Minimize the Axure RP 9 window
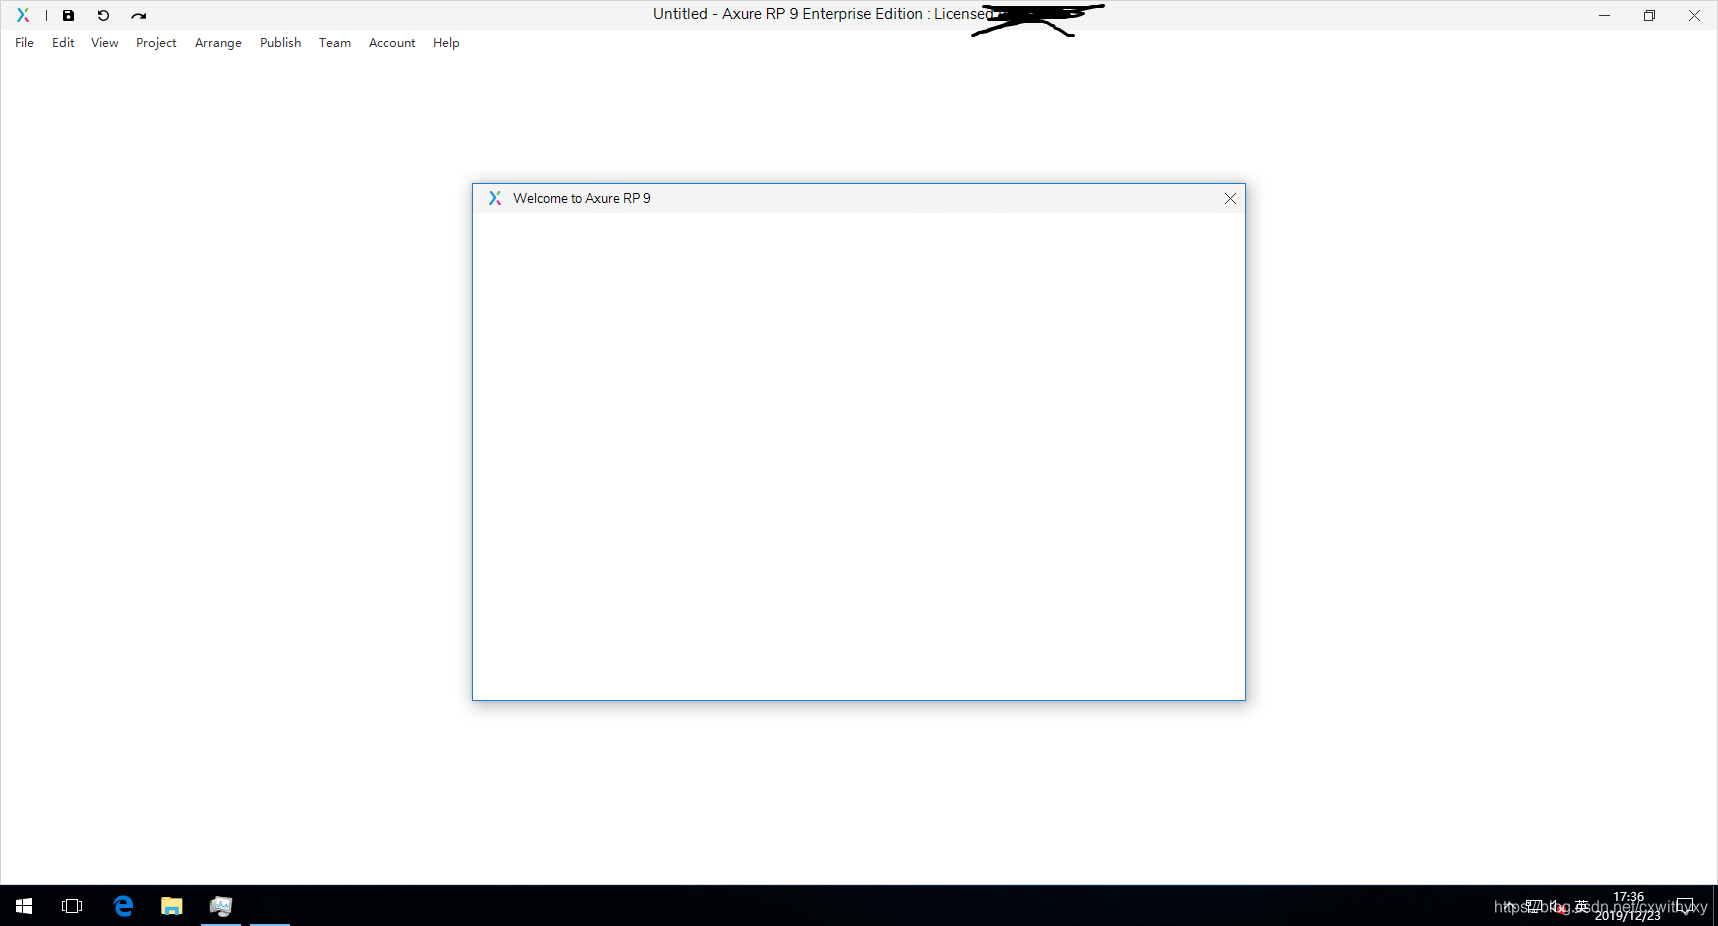Viewport: 1718px width, 926px height. (x=1604, y=15)
